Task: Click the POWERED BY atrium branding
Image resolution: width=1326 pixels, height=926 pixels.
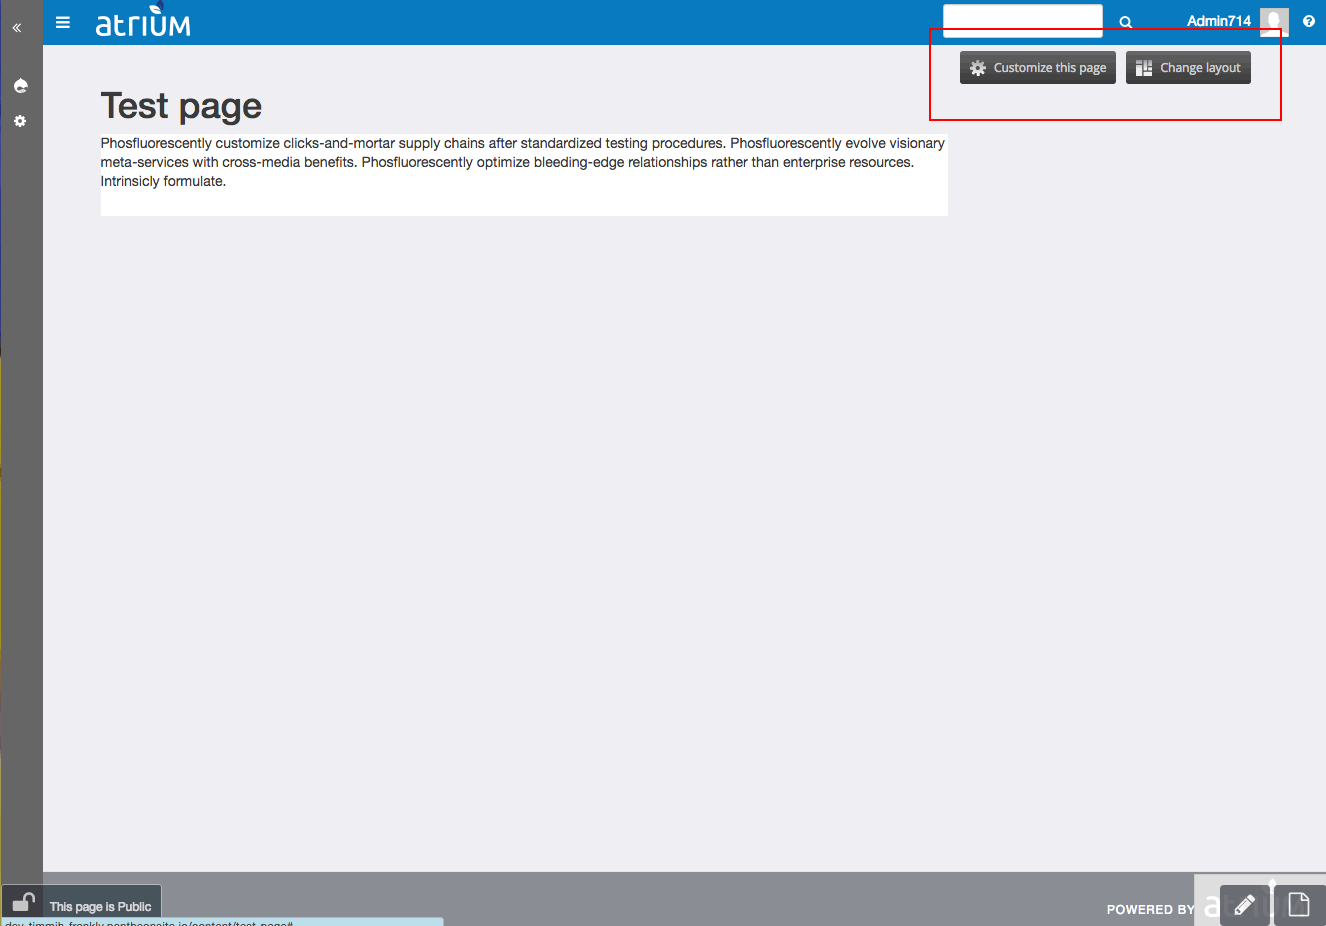Action: click(1150, 909)
